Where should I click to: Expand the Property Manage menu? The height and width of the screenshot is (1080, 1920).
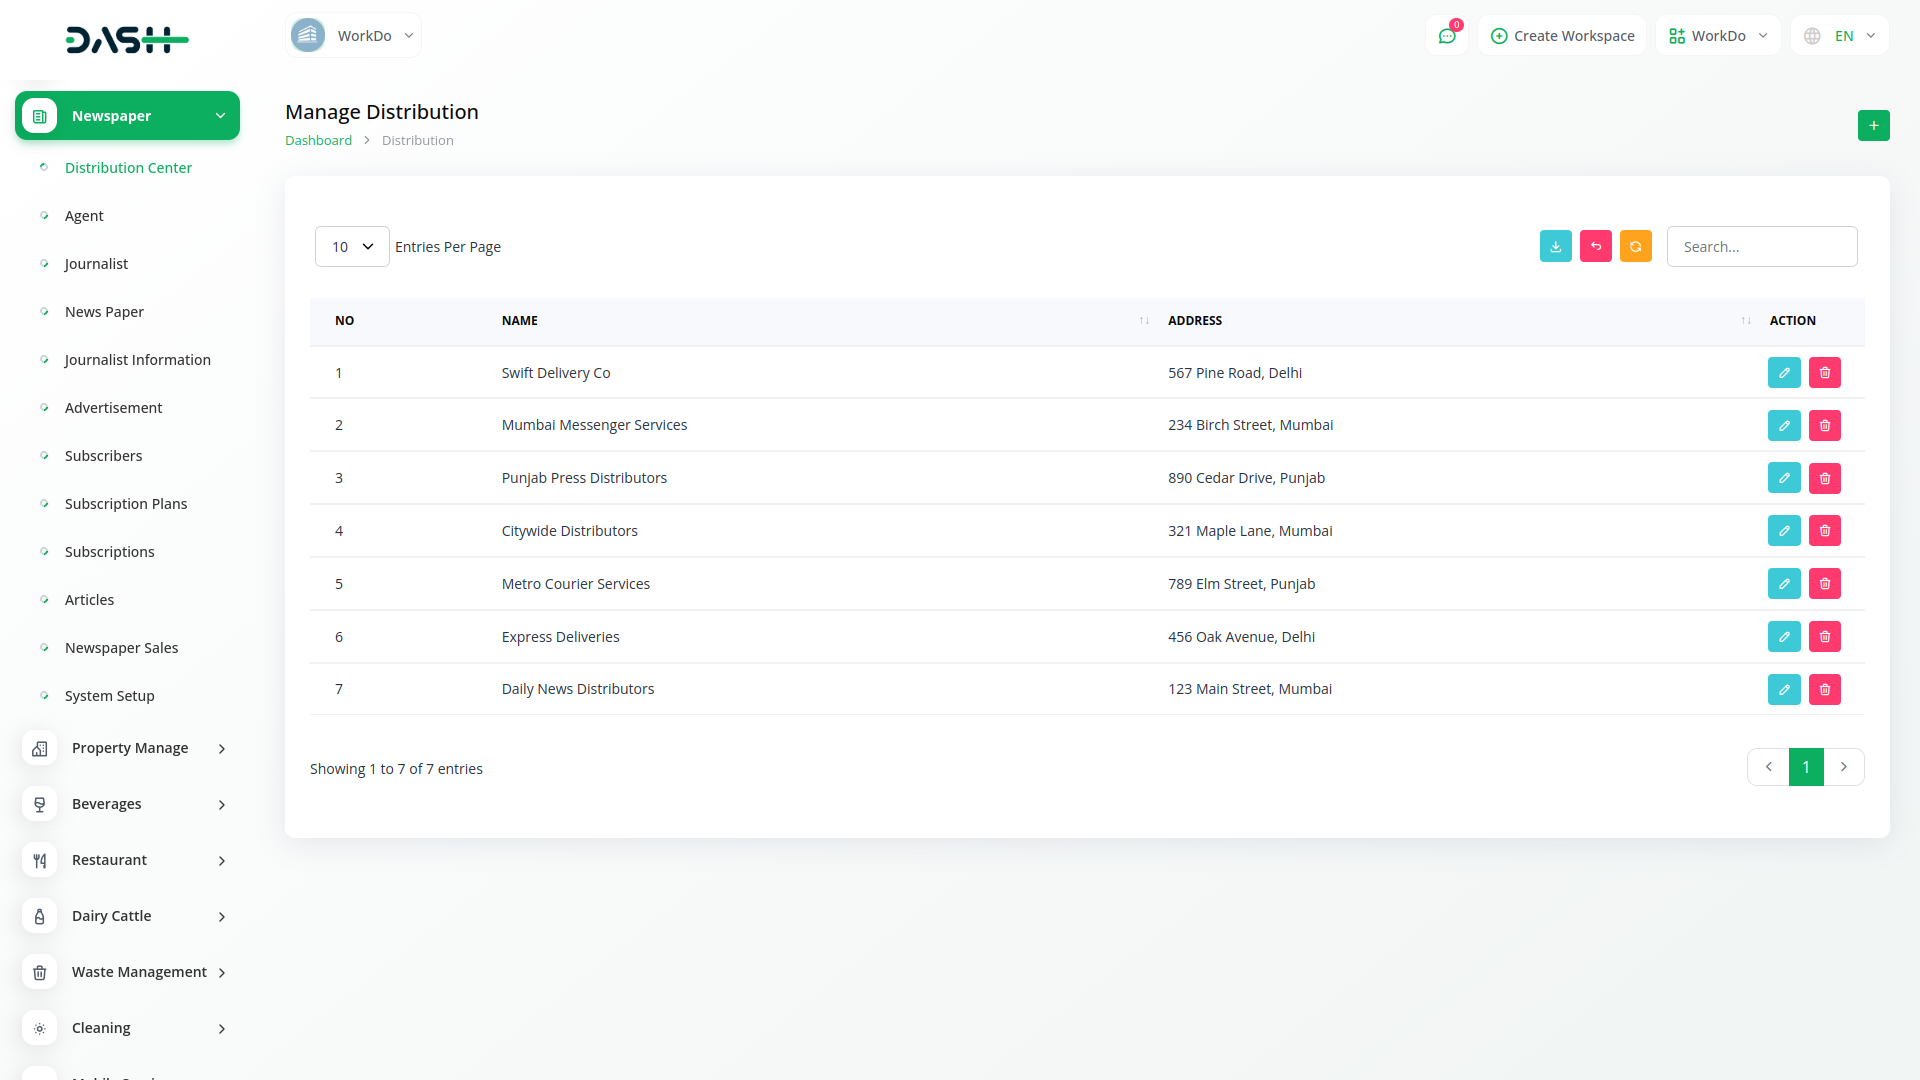click(x=128, y=748)
